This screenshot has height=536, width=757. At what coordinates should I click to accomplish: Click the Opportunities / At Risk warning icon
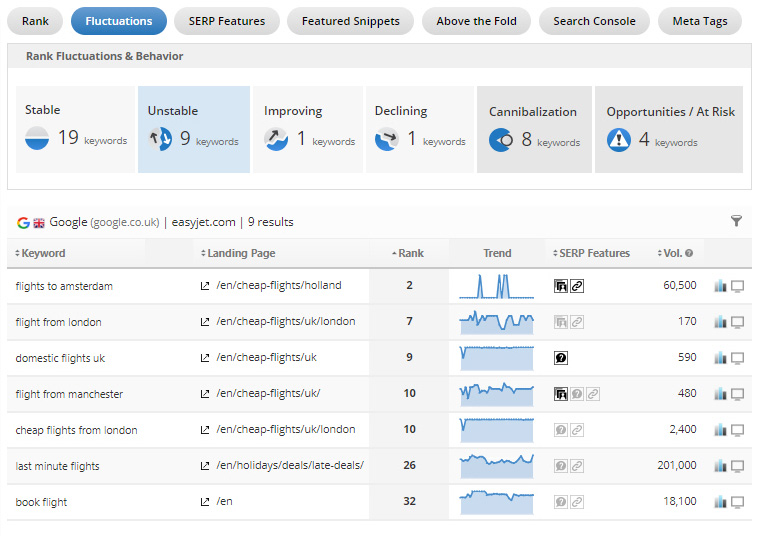coord(619,140)
